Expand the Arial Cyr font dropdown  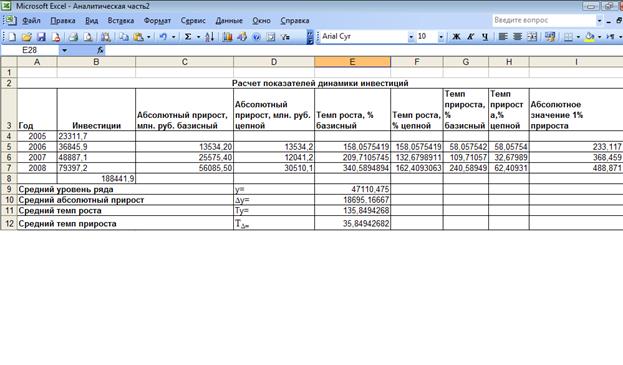(x=411, y=37)
